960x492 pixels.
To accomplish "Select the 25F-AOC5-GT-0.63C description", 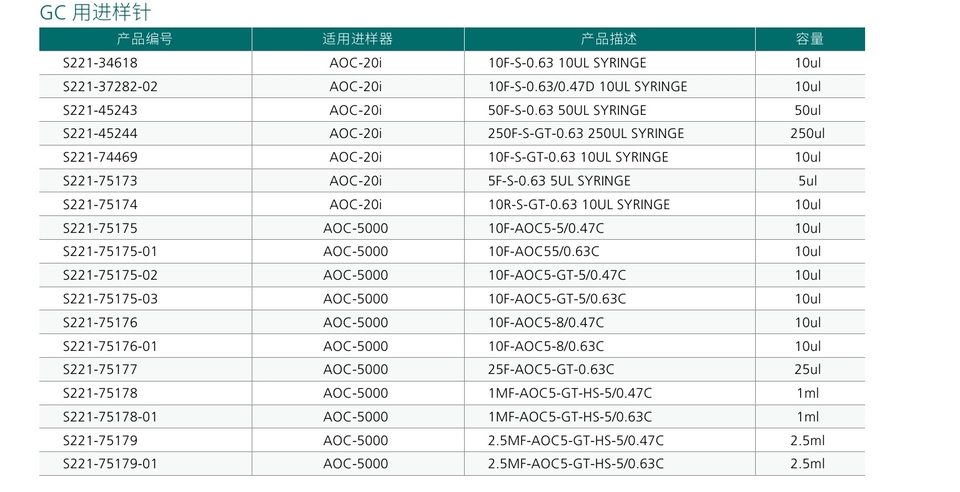I will [551, 369].
